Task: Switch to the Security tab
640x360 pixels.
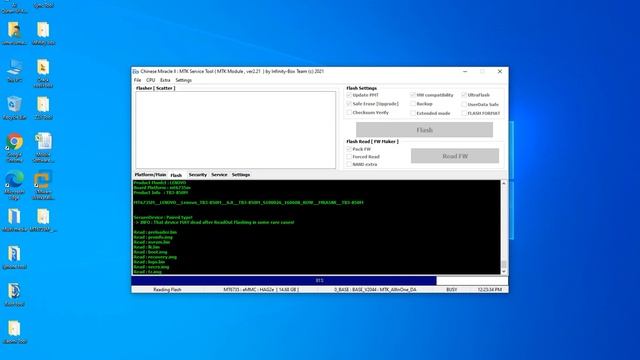Action: [198, 175]
